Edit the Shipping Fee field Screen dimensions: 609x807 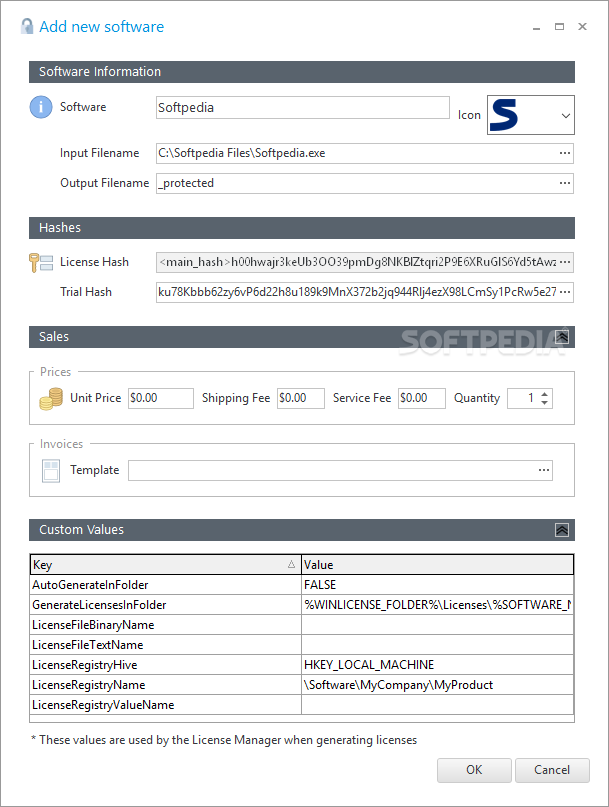[x=301, y=398]
